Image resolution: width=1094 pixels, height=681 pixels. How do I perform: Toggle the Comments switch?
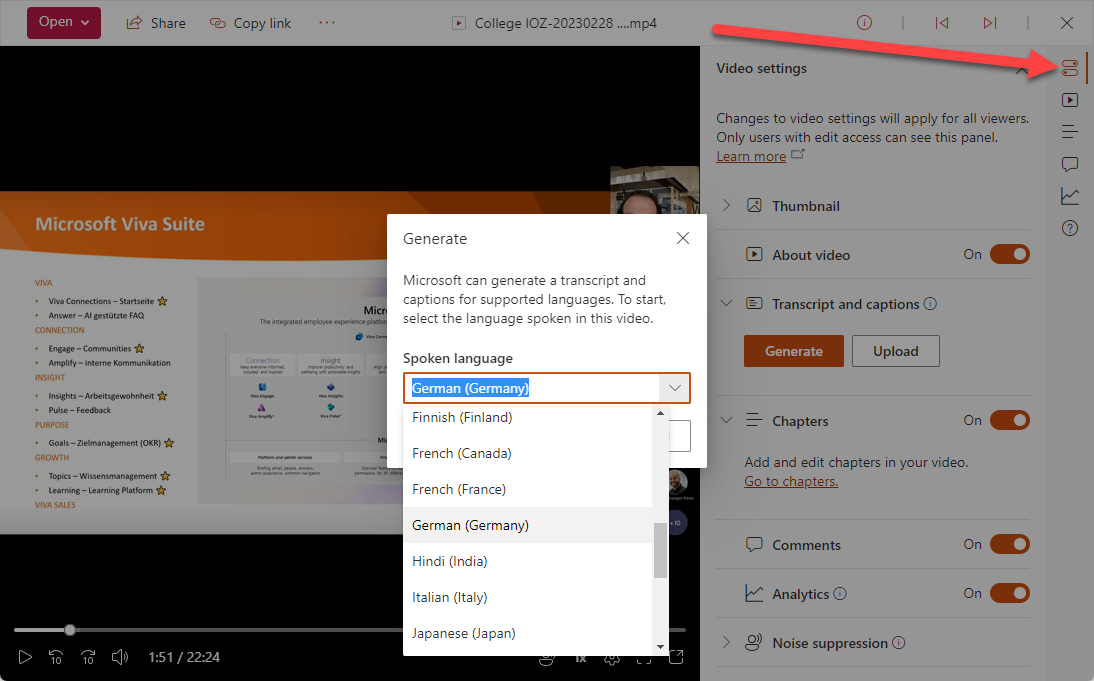1010,544
